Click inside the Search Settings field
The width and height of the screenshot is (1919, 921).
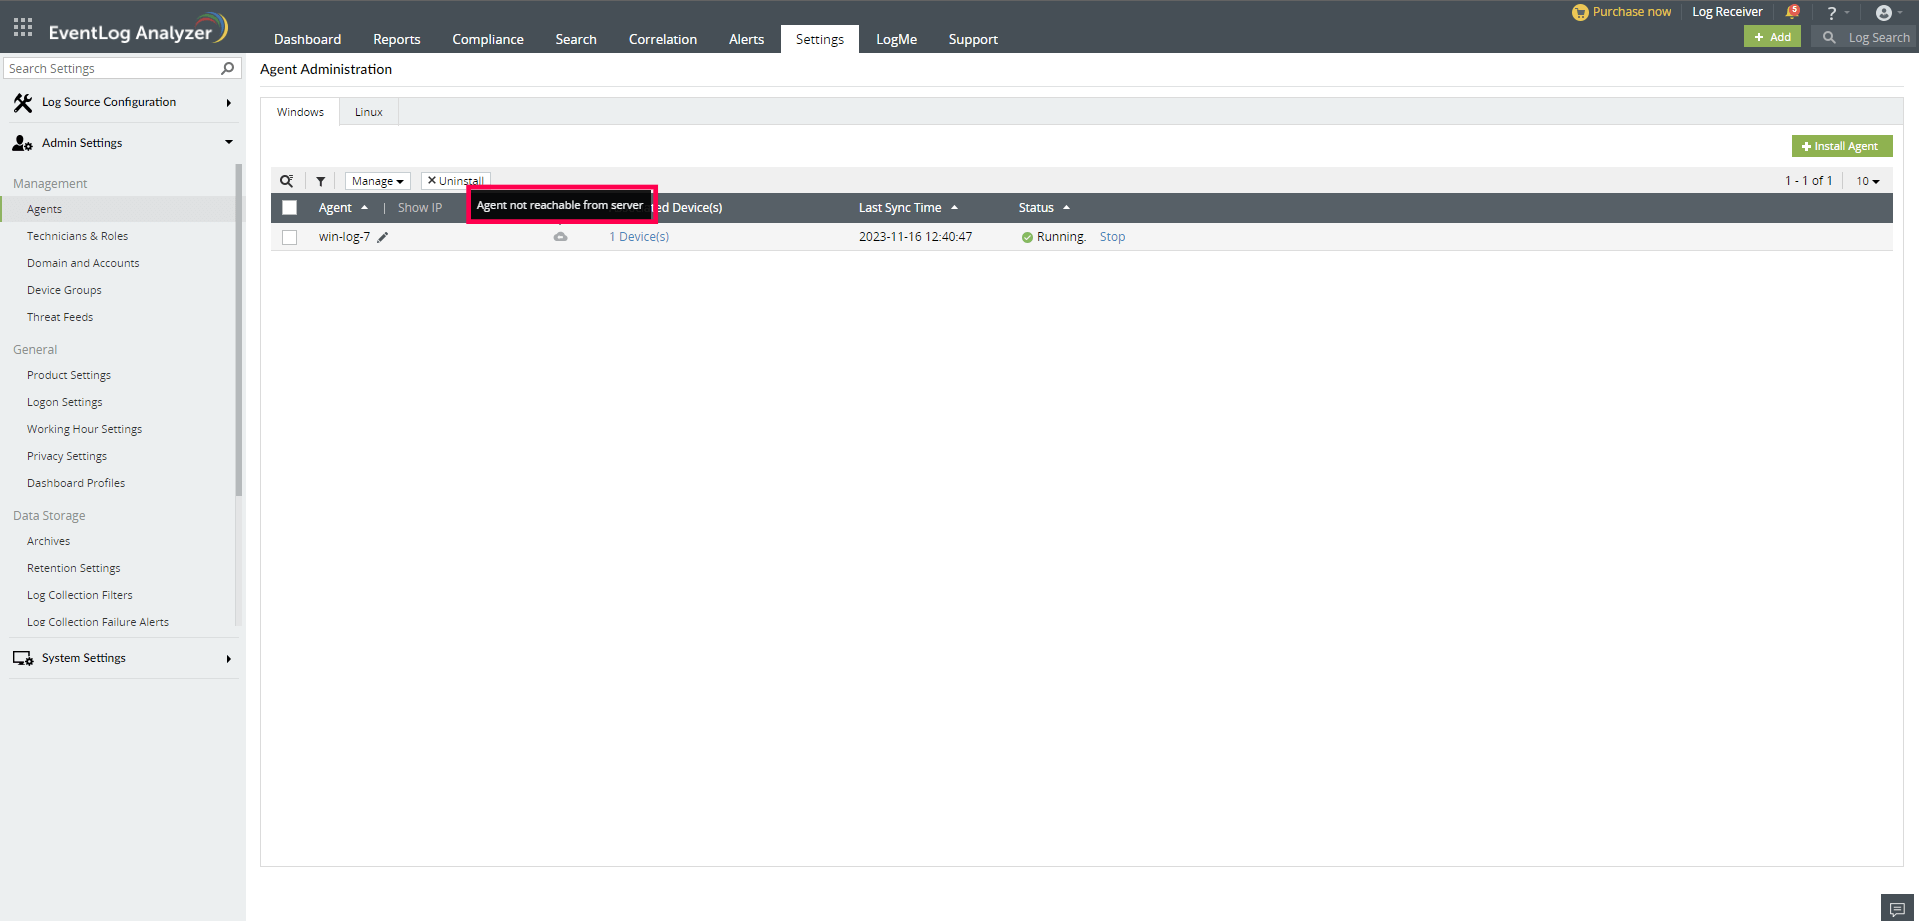point(110,68)
